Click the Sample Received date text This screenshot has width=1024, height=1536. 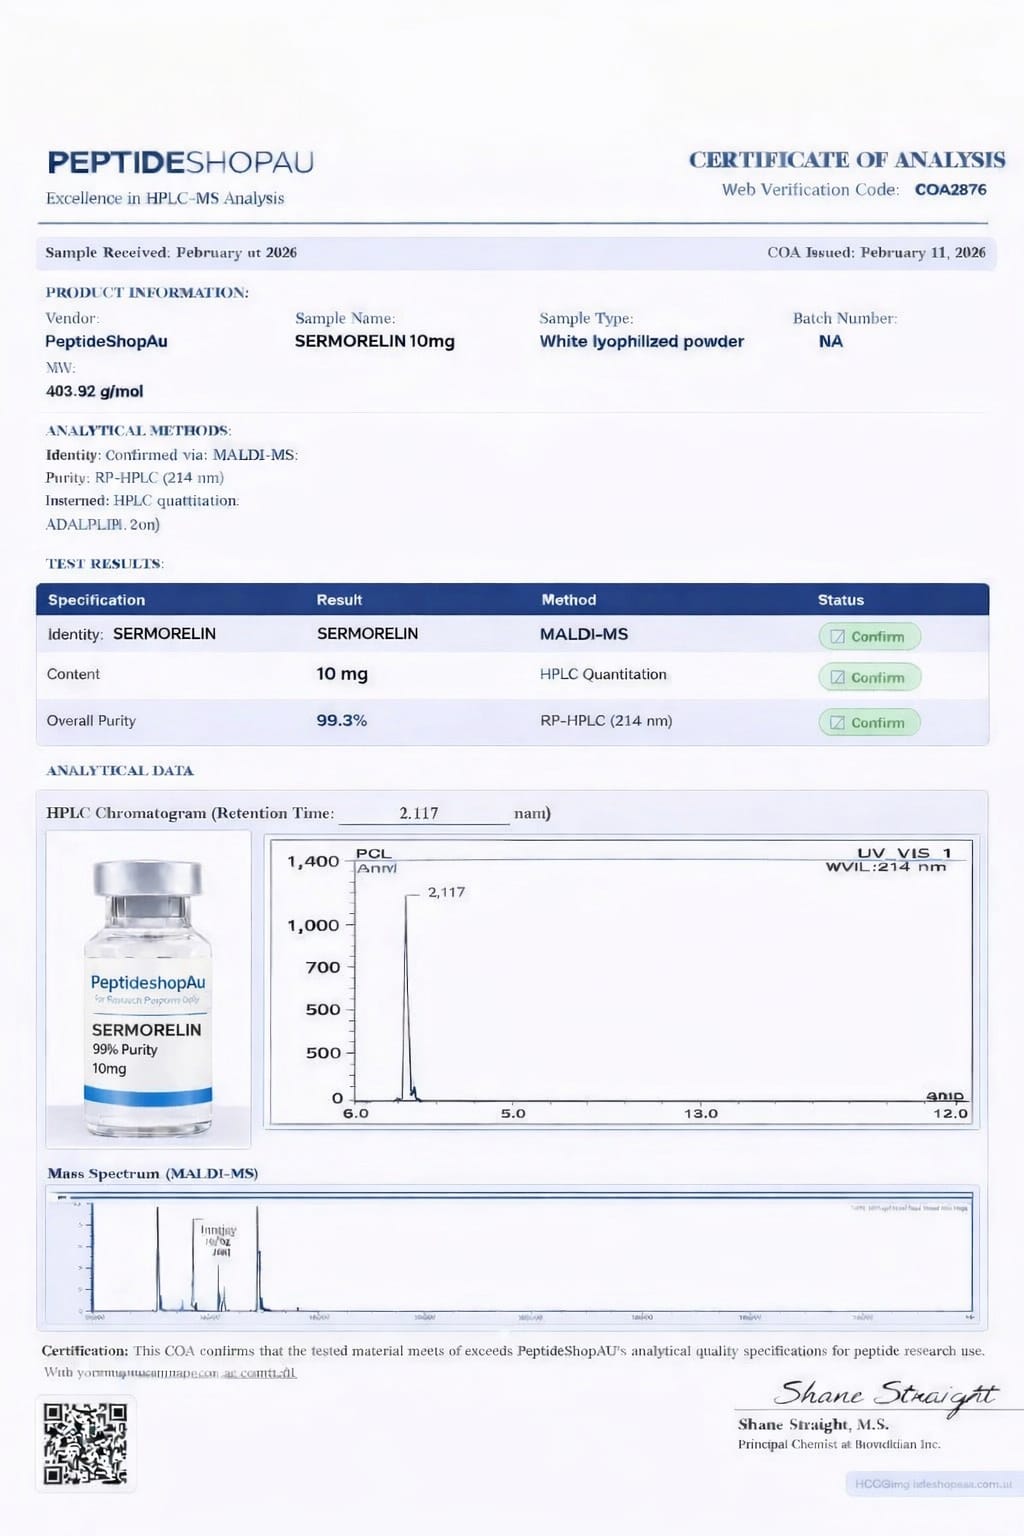click(171, 252)
